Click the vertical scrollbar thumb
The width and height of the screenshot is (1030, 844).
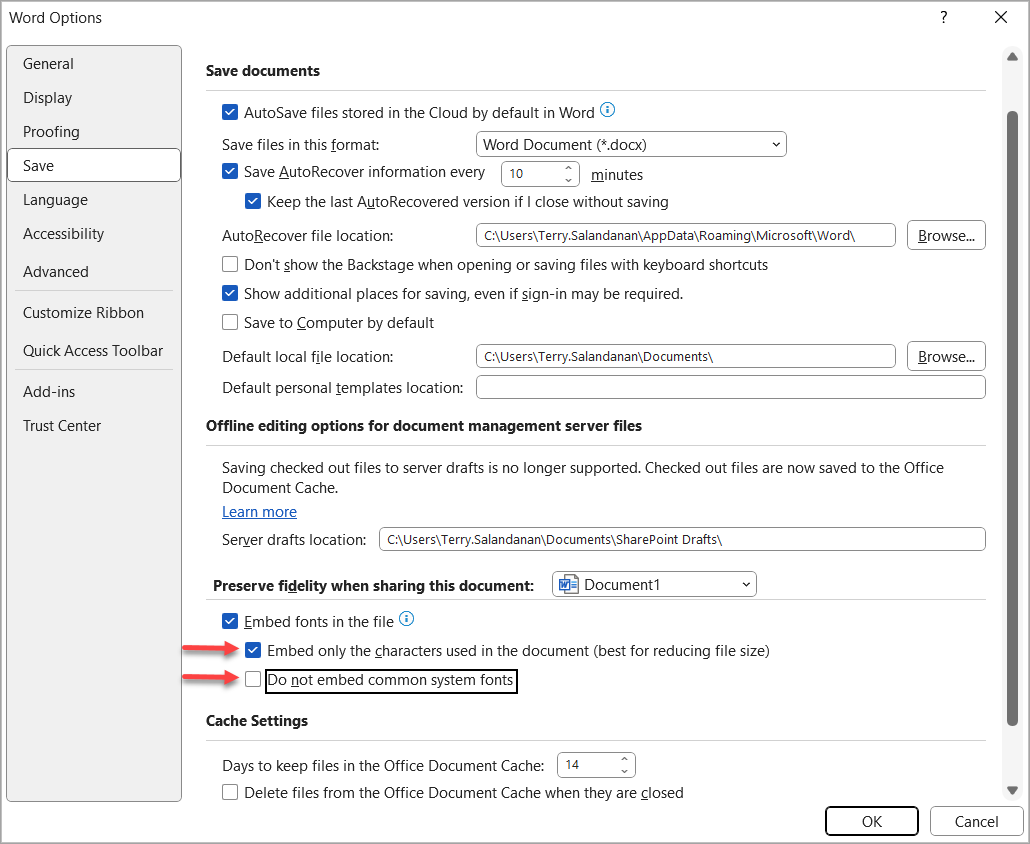point(1012,419)
